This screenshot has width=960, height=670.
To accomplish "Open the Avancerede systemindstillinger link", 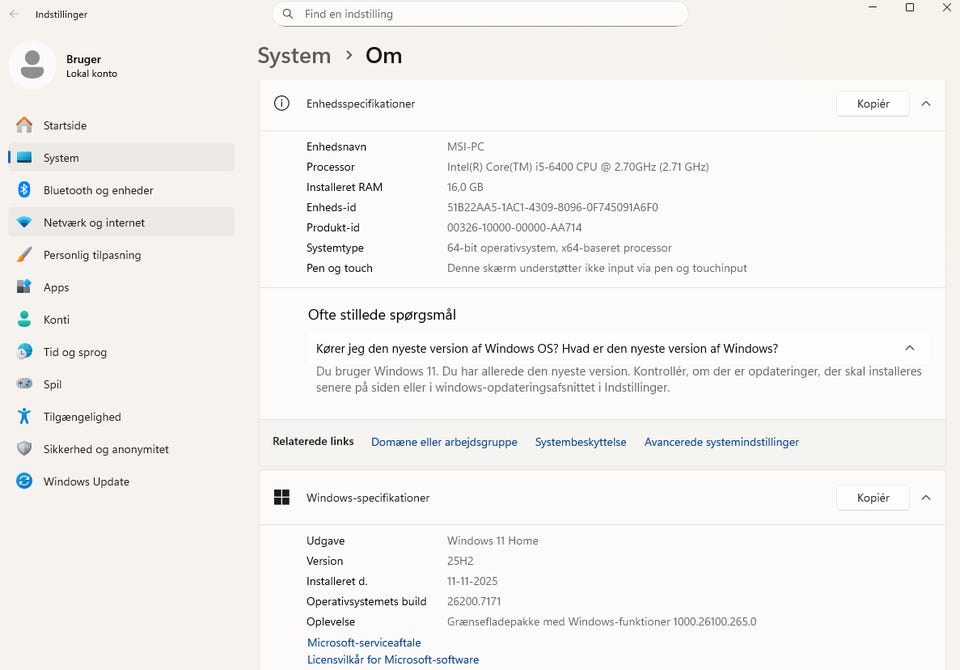I will [721, 442].
